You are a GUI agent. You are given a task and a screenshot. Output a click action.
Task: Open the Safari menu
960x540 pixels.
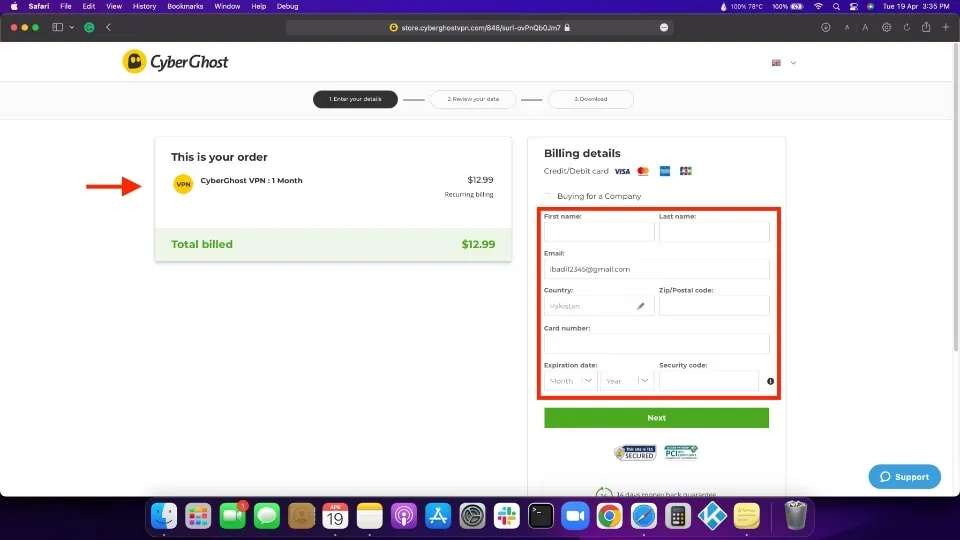[39, 6]
